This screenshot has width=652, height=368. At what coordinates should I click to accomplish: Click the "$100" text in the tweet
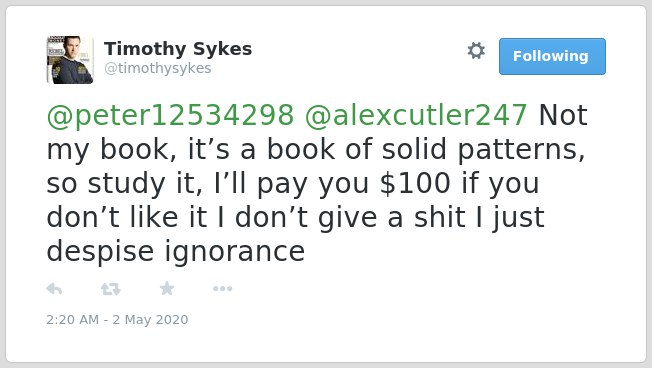click(x=415, y=184)
